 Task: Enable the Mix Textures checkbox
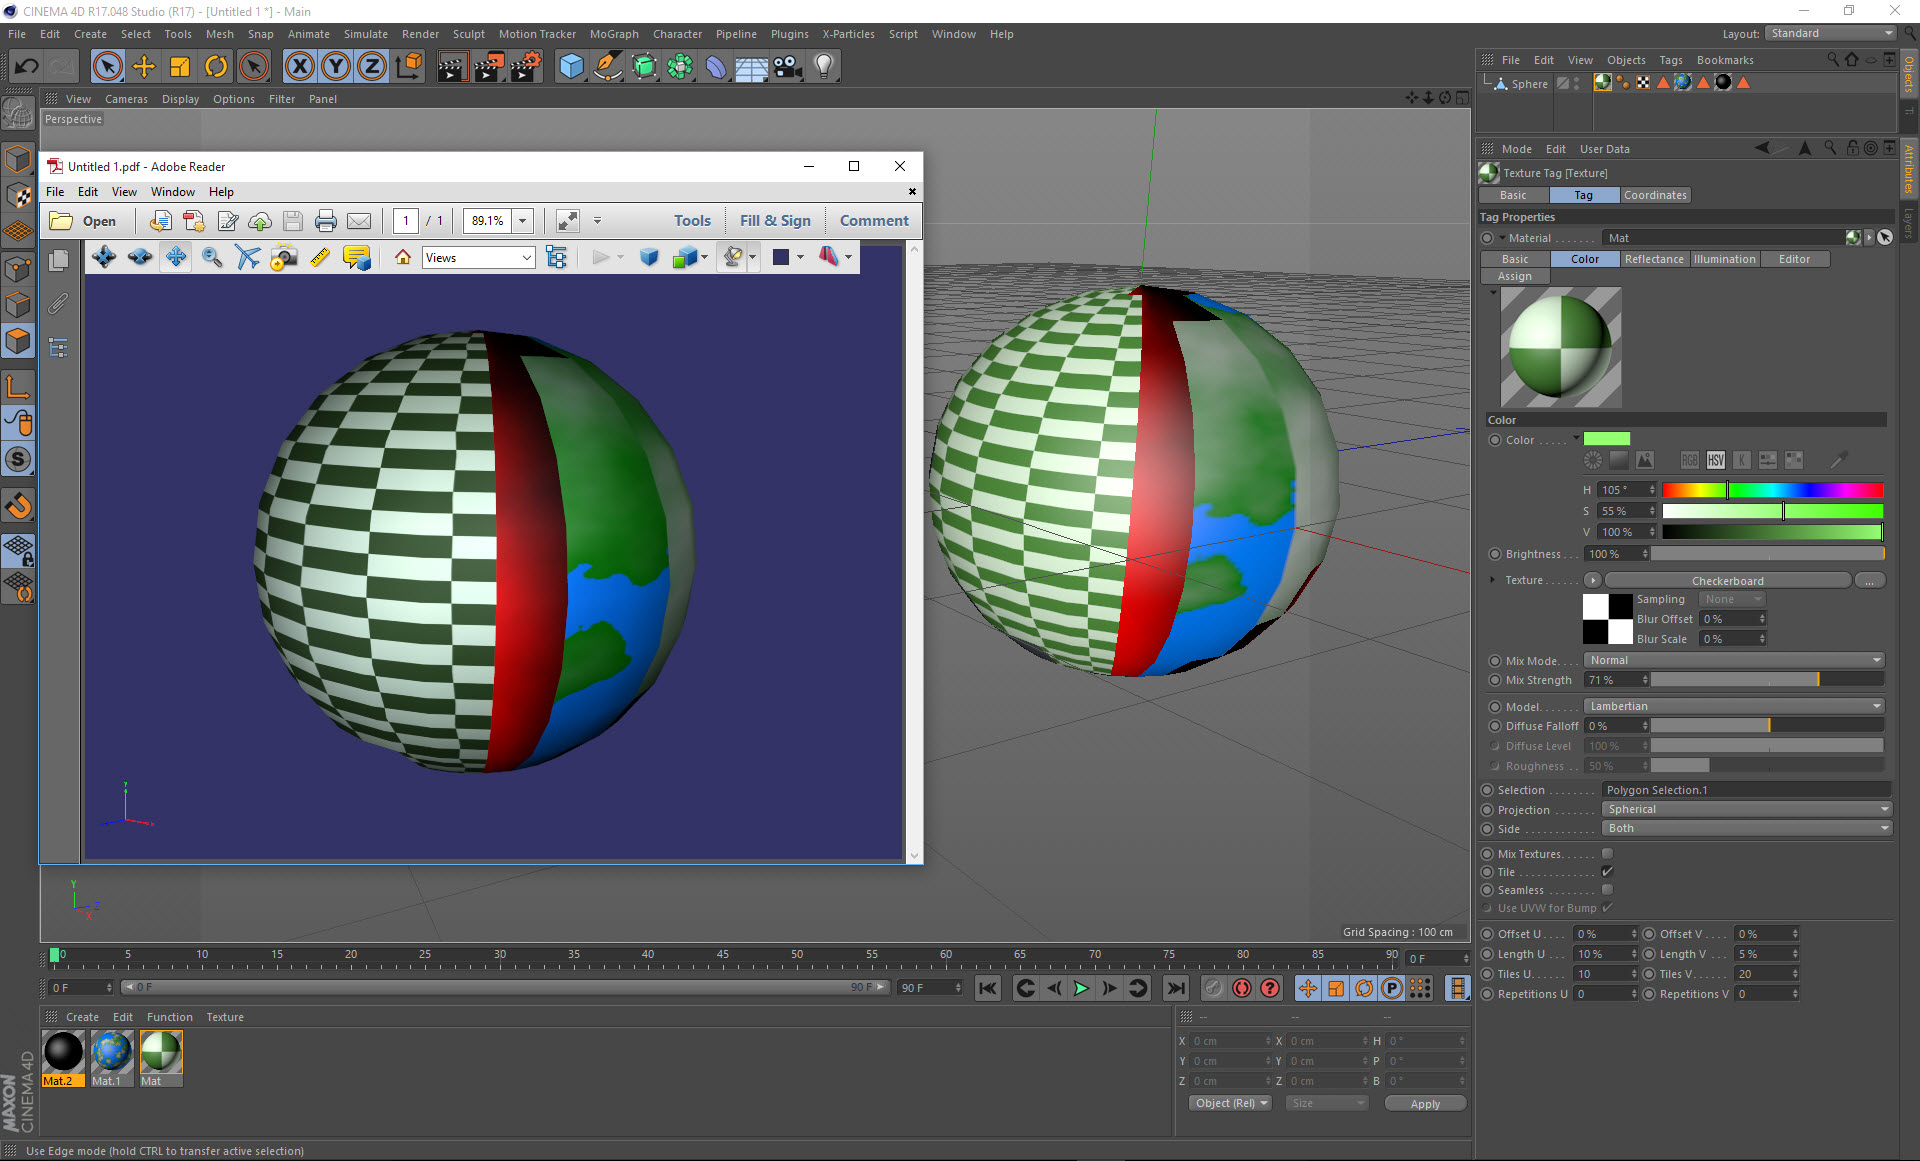[1607, 854]
